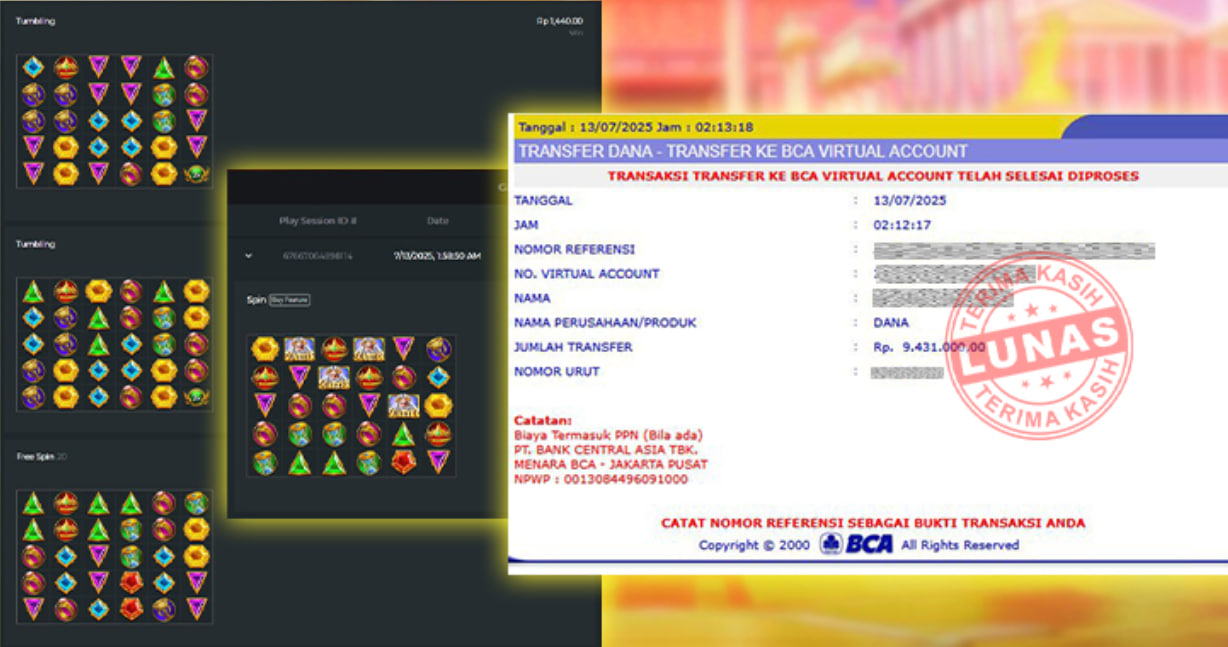
Task: Click the first Tumbling label
Action: pyautogui.click(x=35, y=21)
